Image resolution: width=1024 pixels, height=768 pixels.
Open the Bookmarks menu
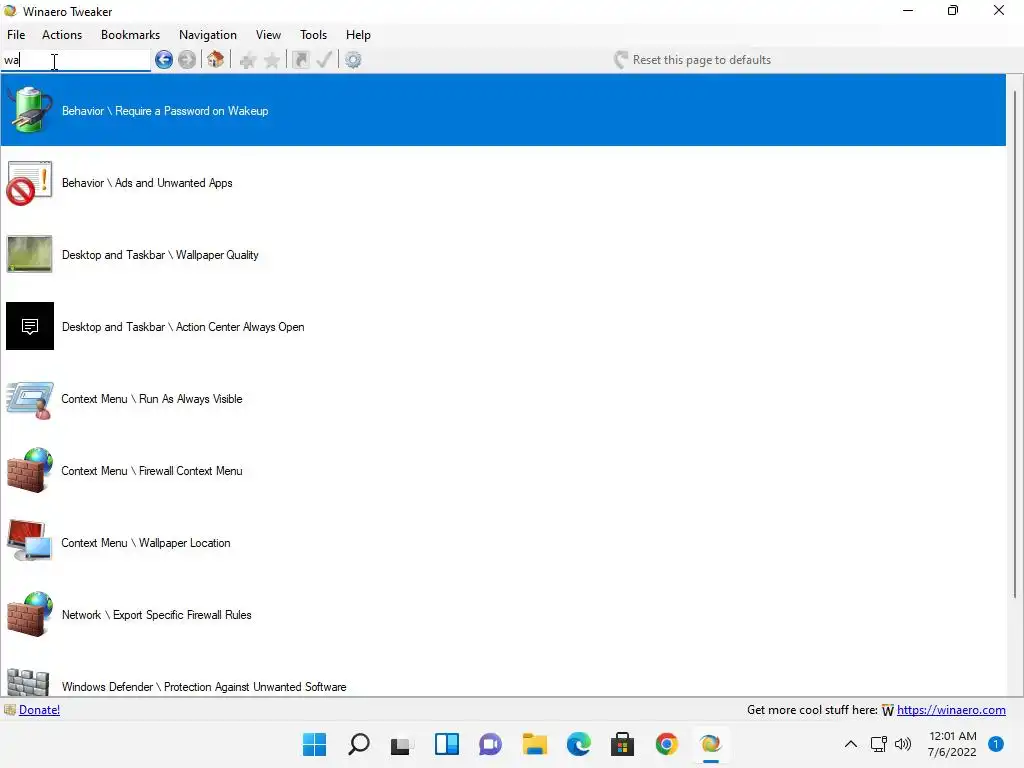pos(131,35)
